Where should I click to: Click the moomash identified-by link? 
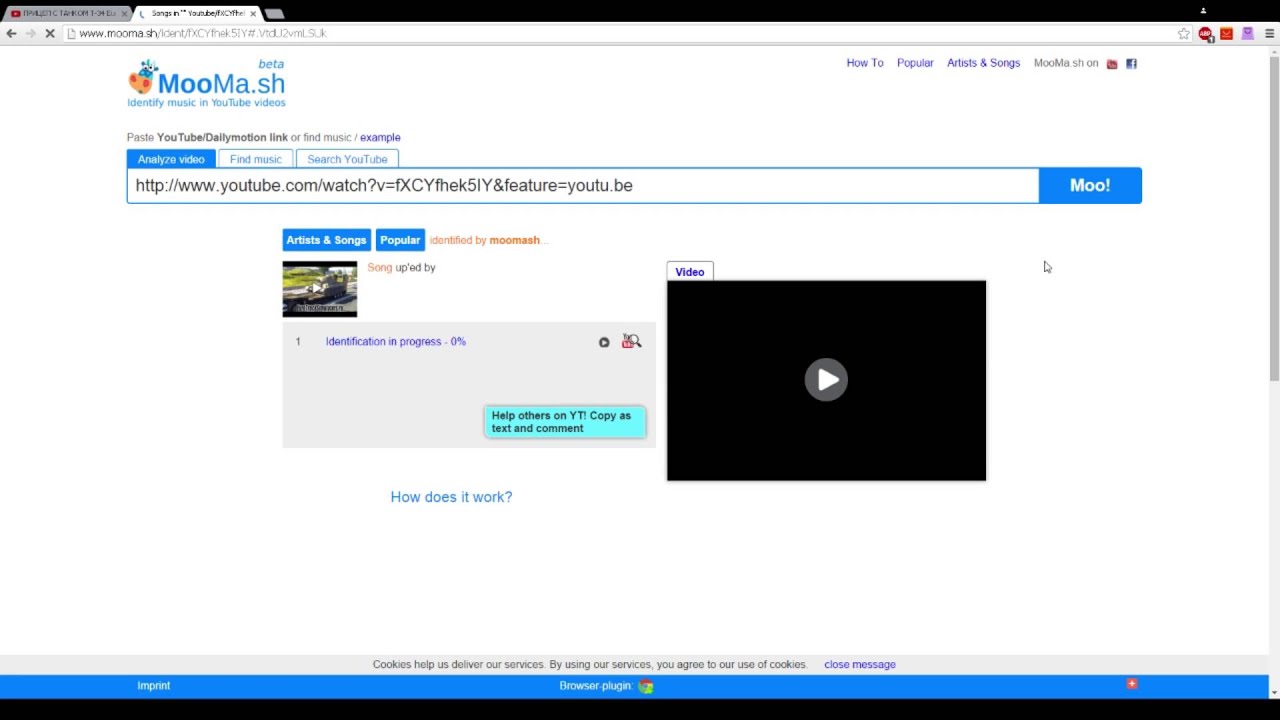tap(514, 240)
